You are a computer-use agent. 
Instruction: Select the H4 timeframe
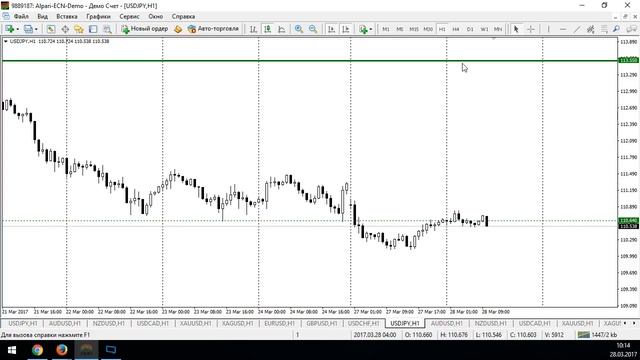pyautogui.click(x=456, y=29)
